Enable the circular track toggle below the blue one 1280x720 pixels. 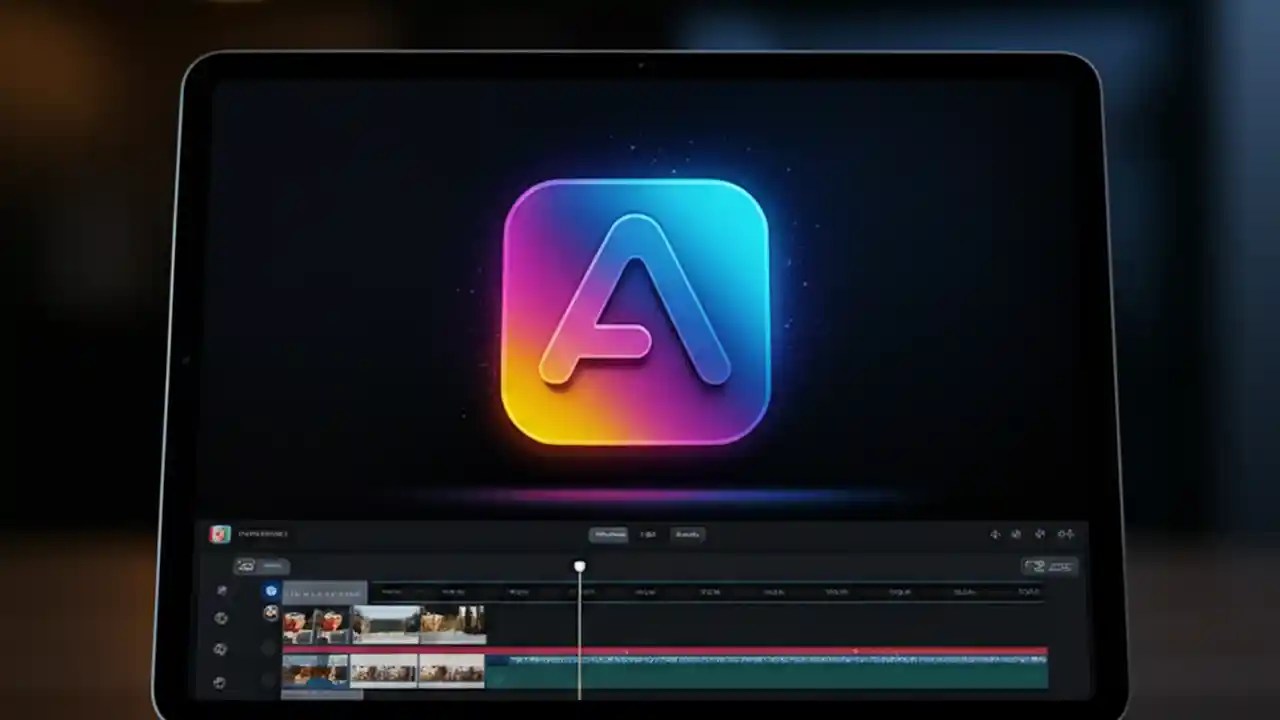pos(271,614)
